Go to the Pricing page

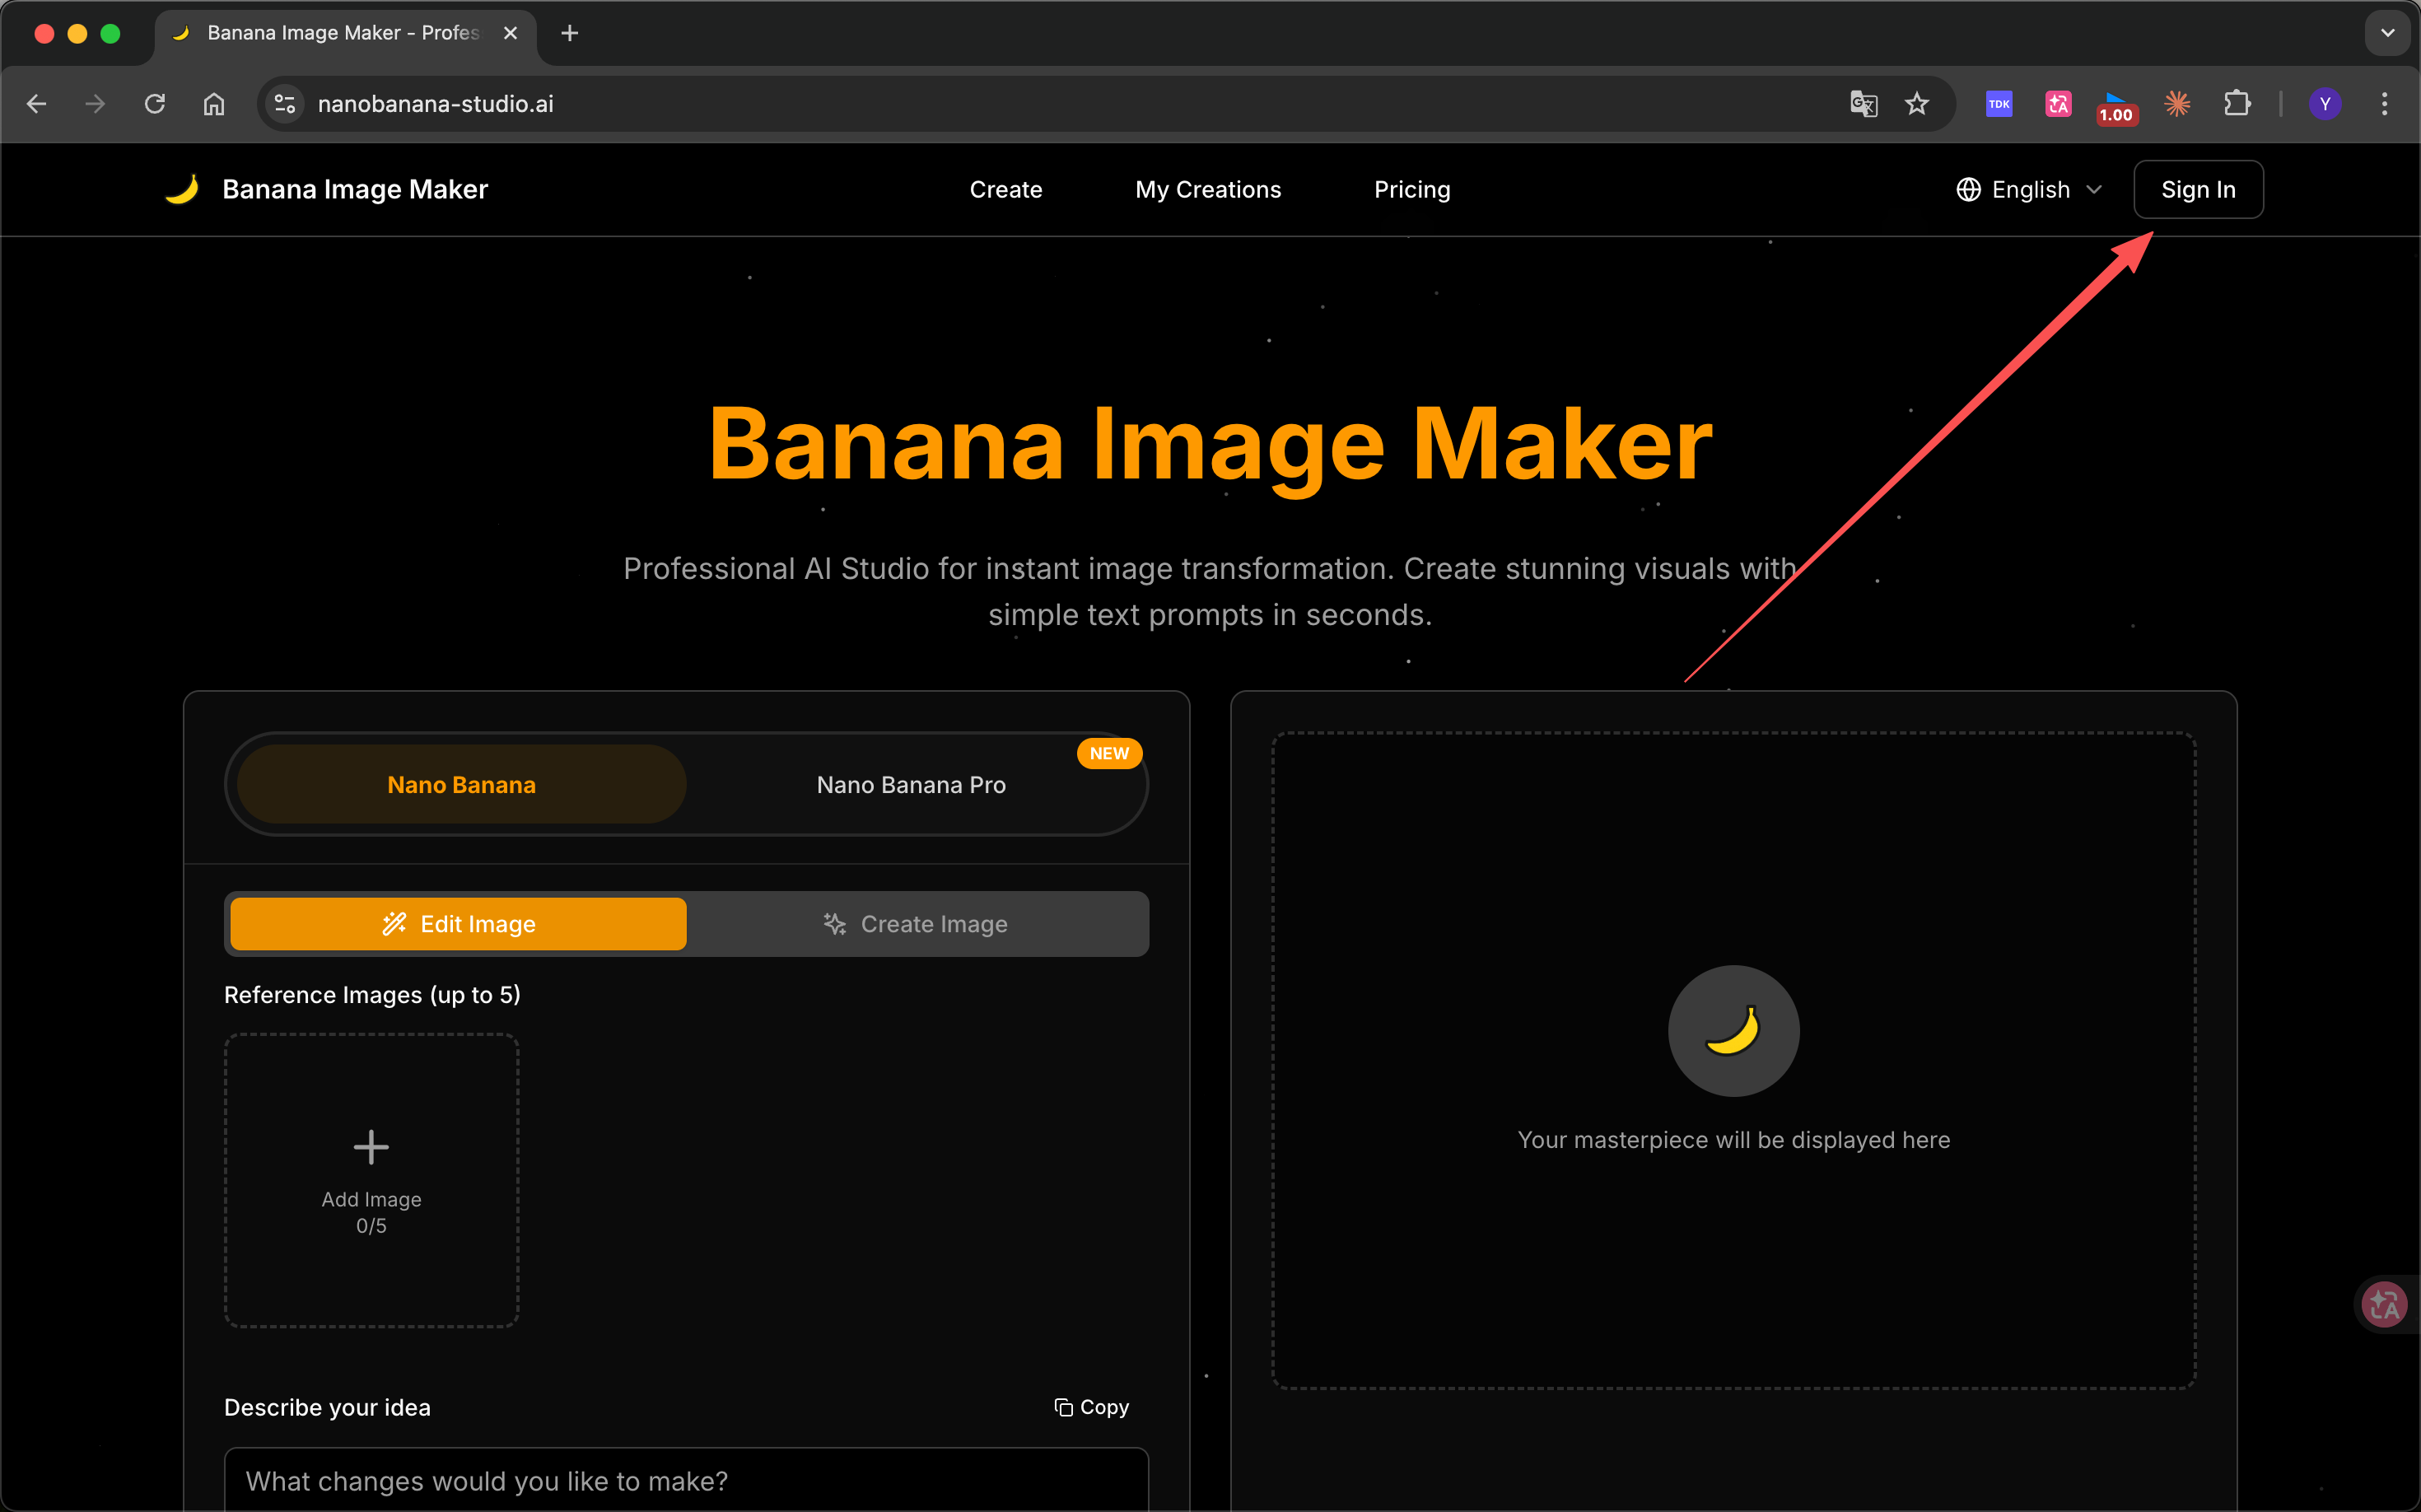click(x=1412, y=190)
